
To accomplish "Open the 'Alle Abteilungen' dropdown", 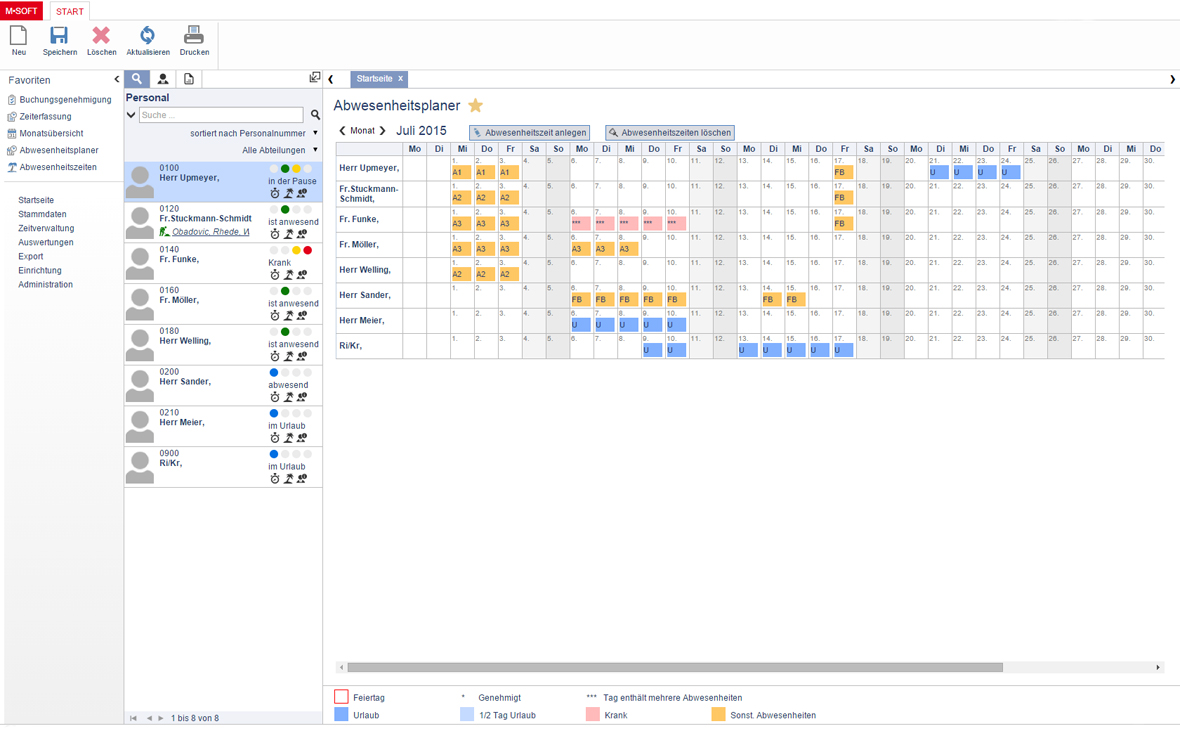I will 280,150.
